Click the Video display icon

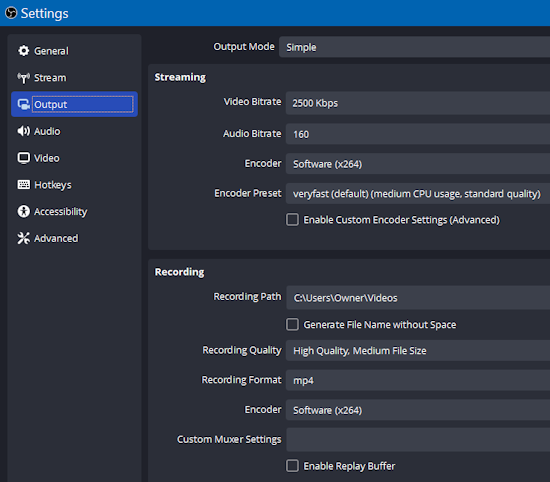24,158
